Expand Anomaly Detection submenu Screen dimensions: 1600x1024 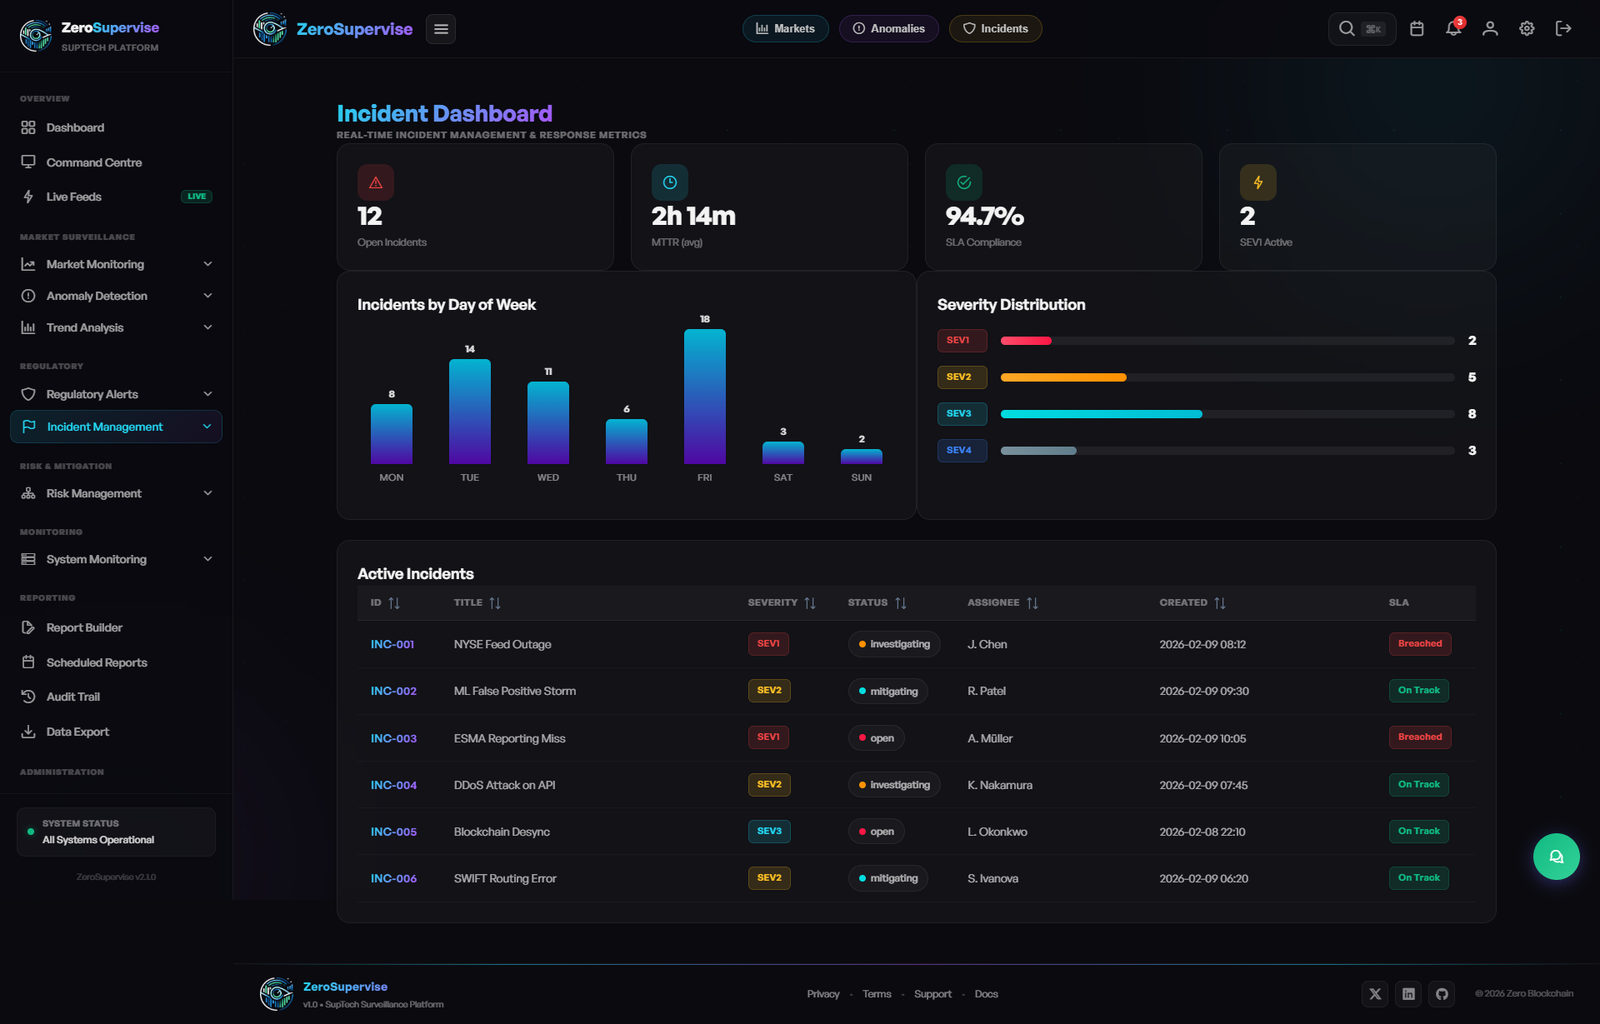click(208, 296)
